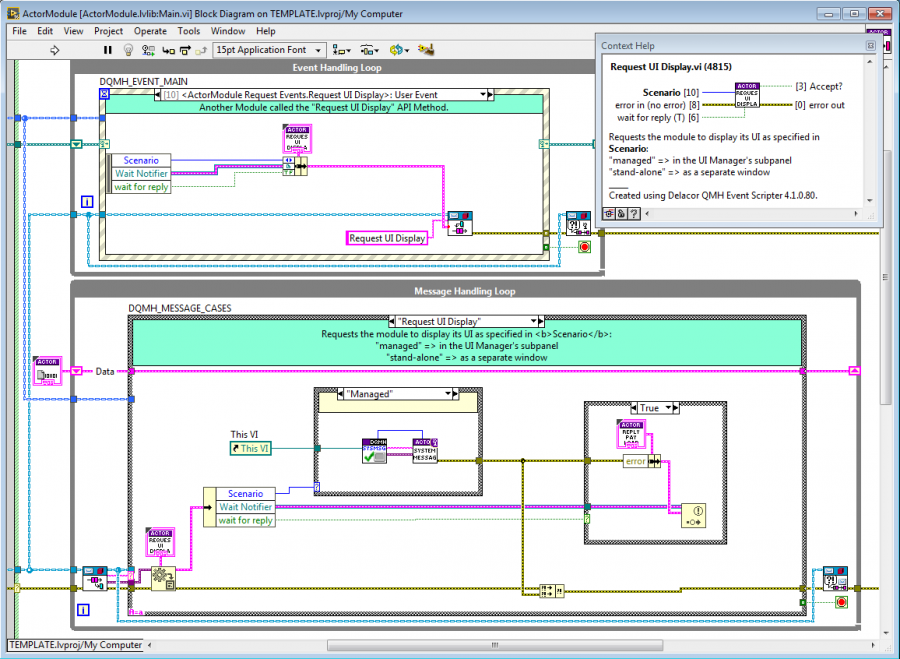The image size is (900, 659).
Task: Toggle the Context Help lock button
Action: [621, 214]
